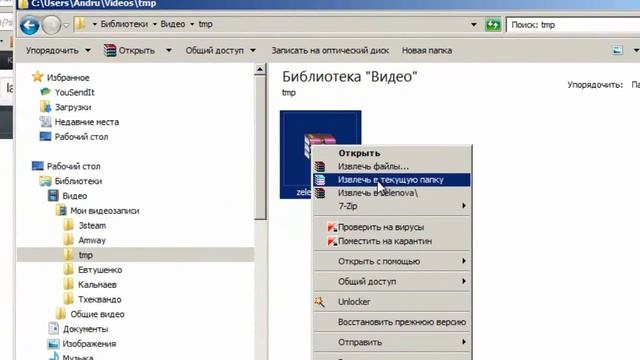Image resolution: width=640 pixels, height=360 pixels.
Task: Click the navigation pane scroll-up arrow
Action: pyautogui.click(x=260, y=69)
